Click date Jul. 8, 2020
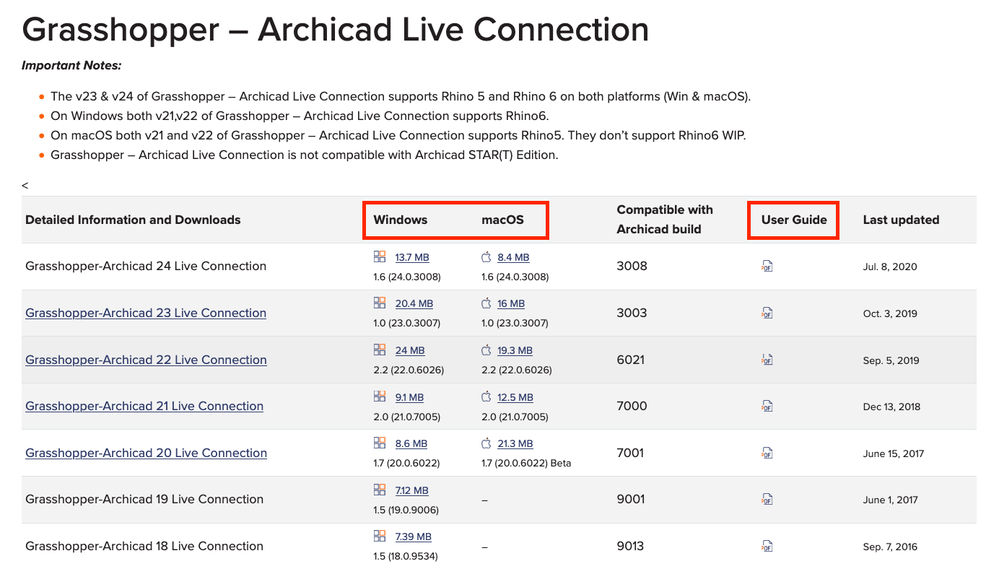Screen dimensions: 999x580 (x=890, y=266)
